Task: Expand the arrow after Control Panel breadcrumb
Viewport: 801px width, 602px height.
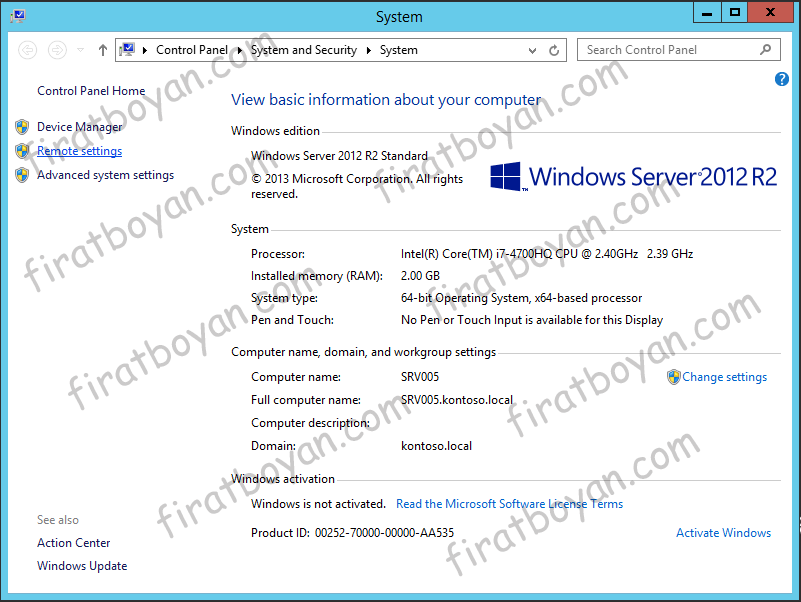Action: coord(240,50)
